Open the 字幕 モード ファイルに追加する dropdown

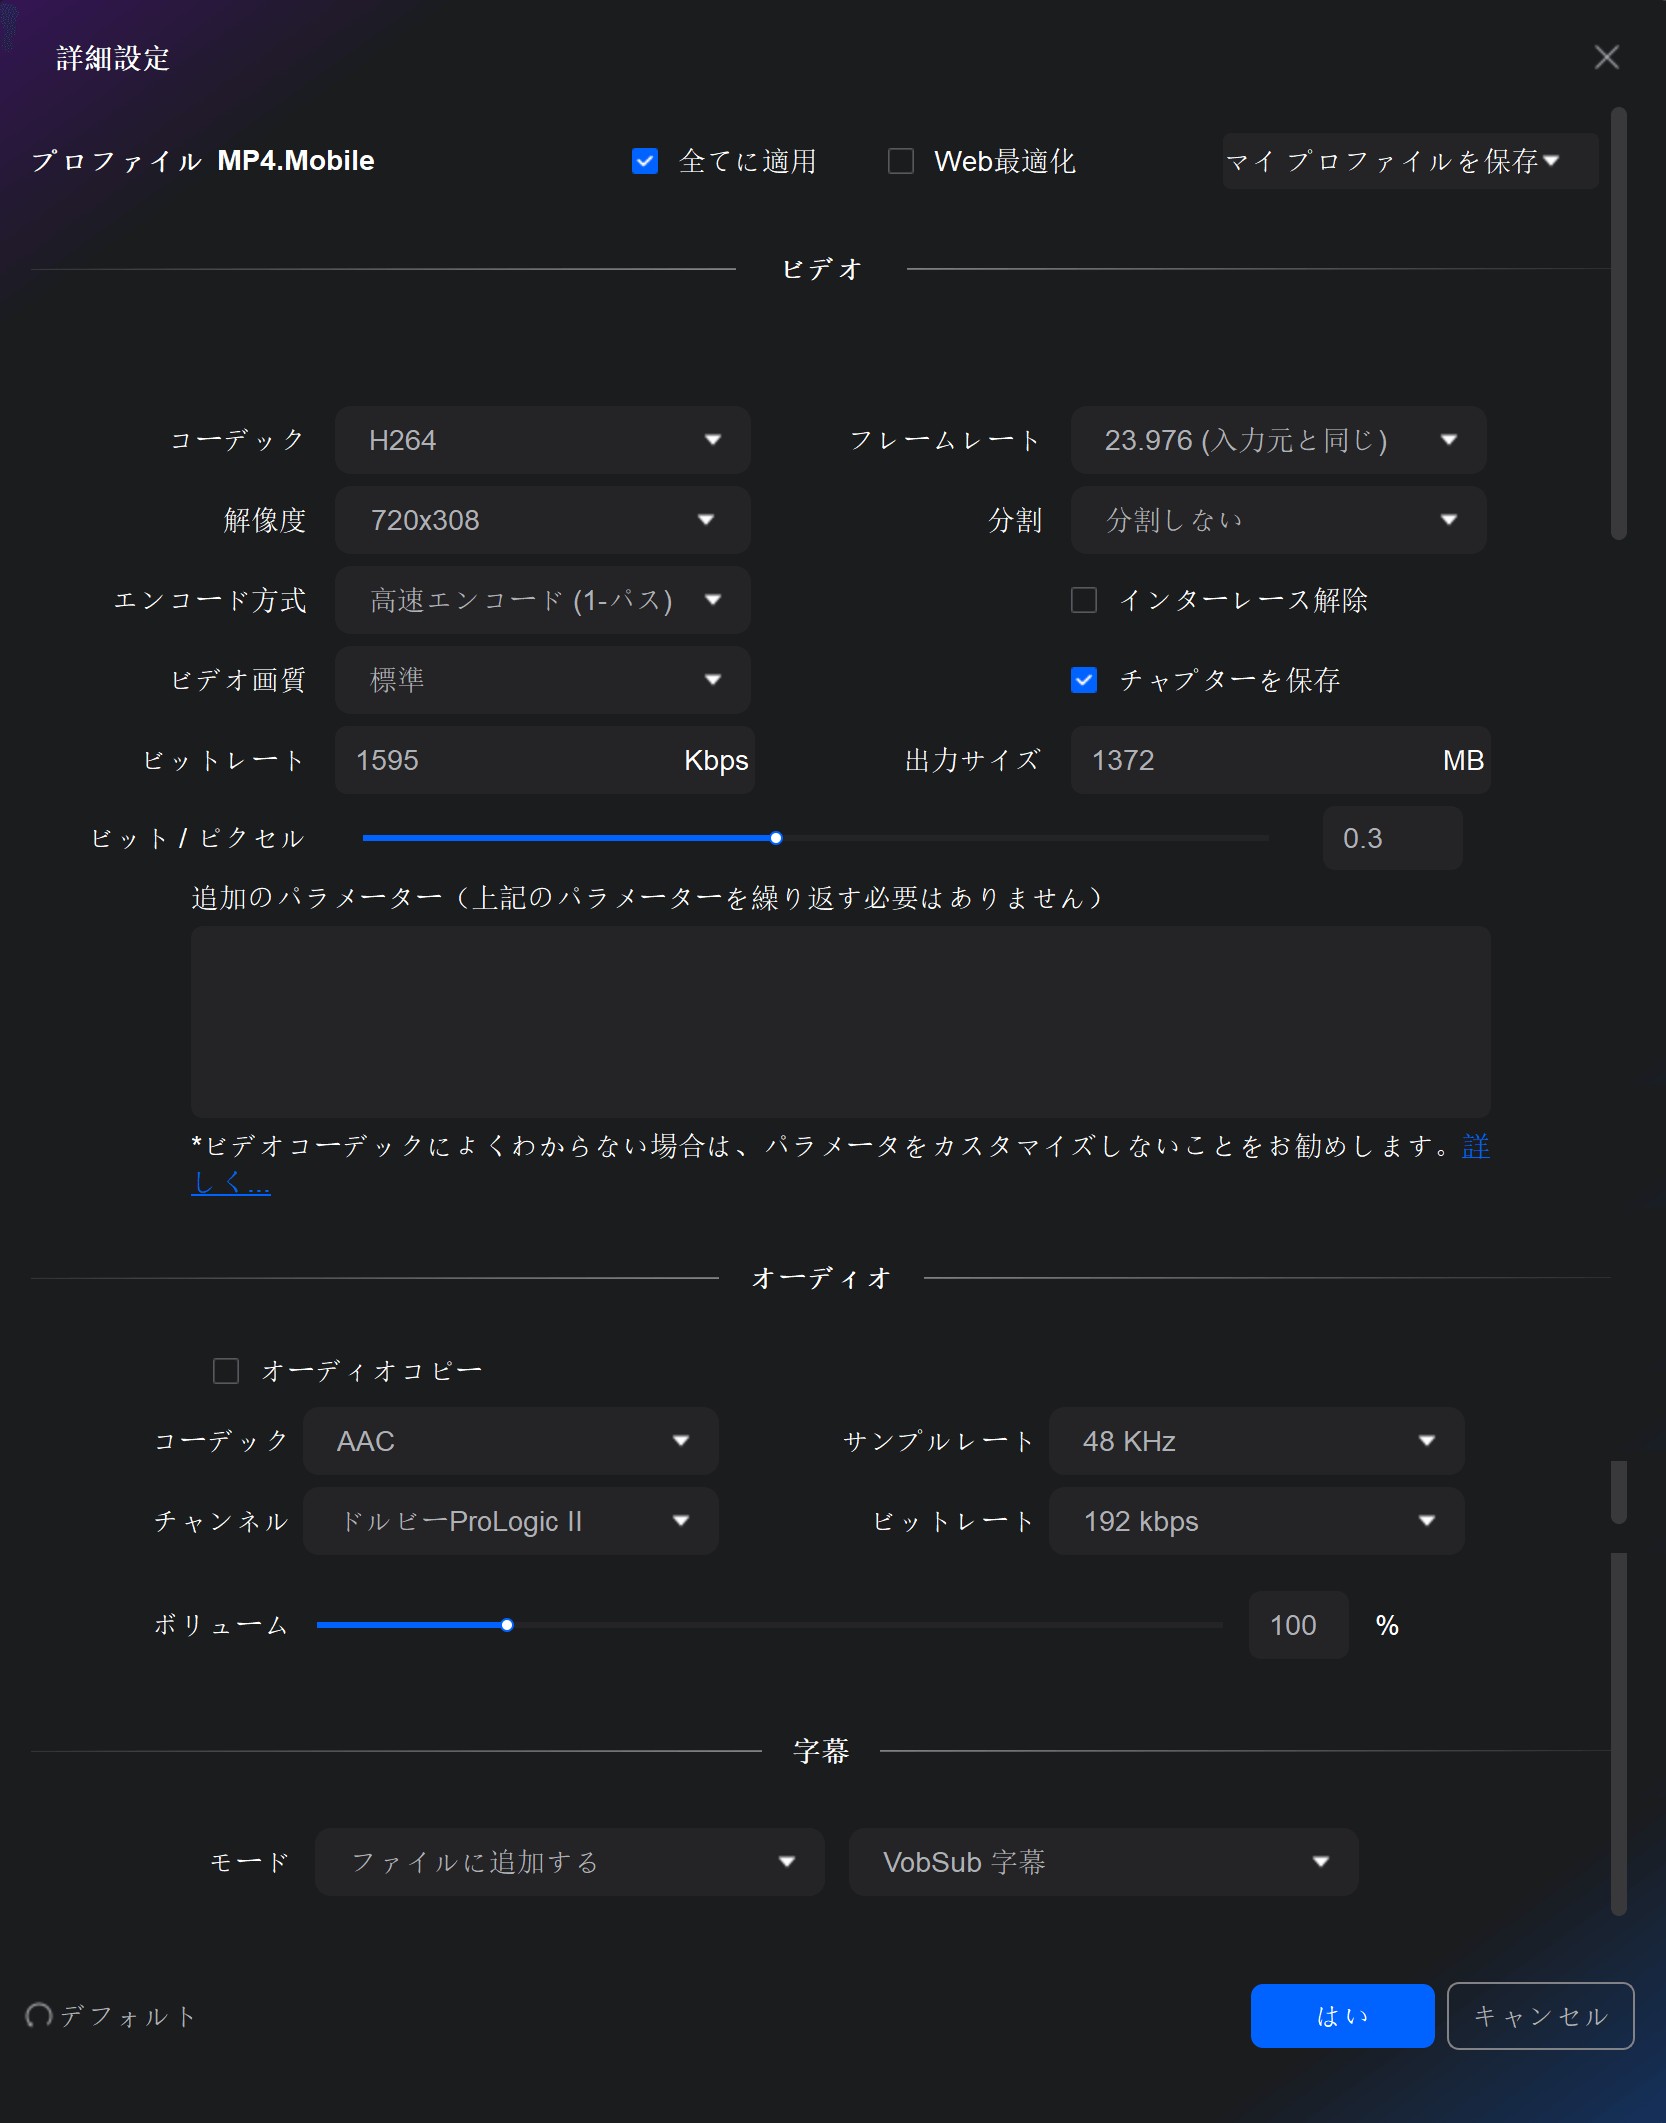coord(570,1862)
